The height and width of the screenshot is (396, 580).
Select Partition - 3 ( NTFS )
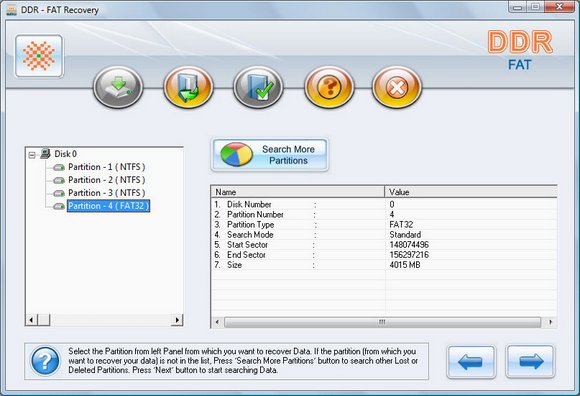tap(107, 193)
